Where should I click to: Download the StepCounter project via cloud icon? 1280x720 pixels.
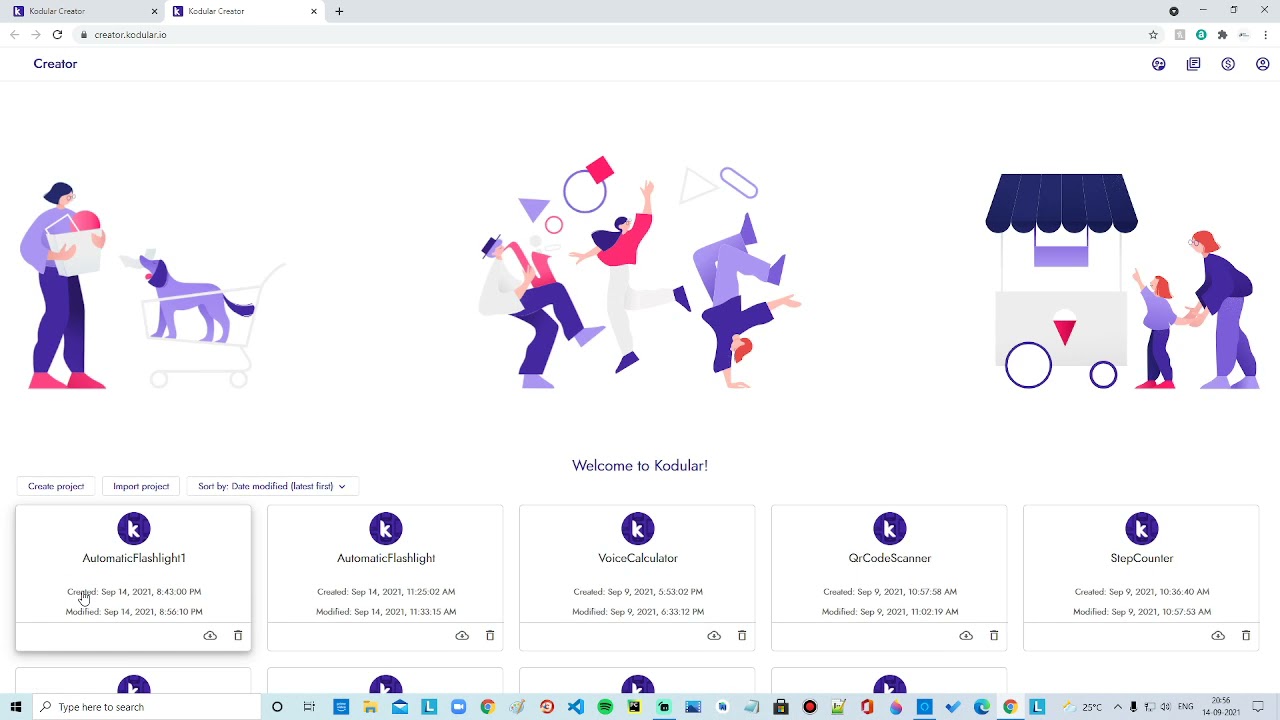click(x=1218, y=635)
